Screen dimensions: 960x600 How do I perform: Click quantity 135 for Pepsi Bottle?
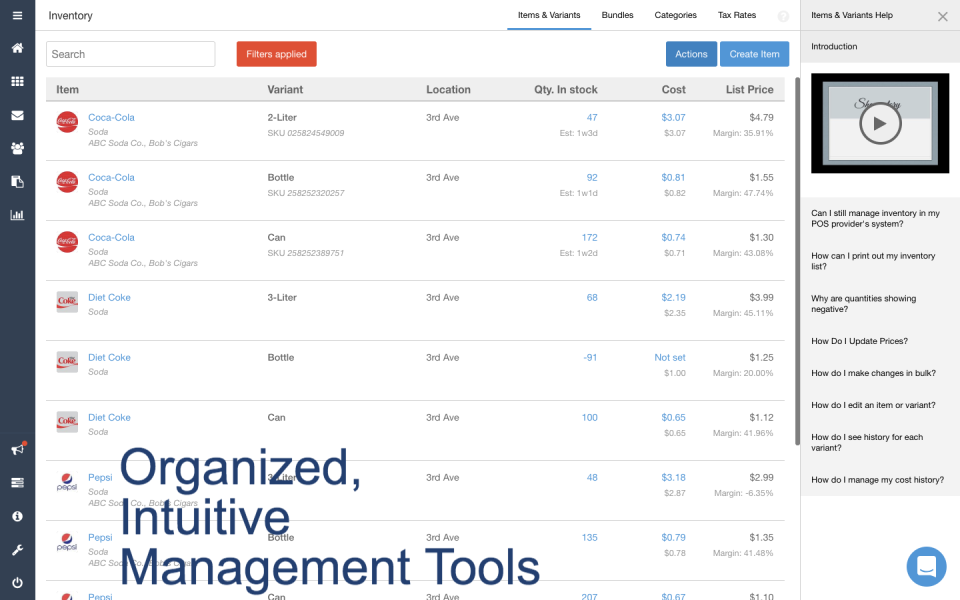590,538
